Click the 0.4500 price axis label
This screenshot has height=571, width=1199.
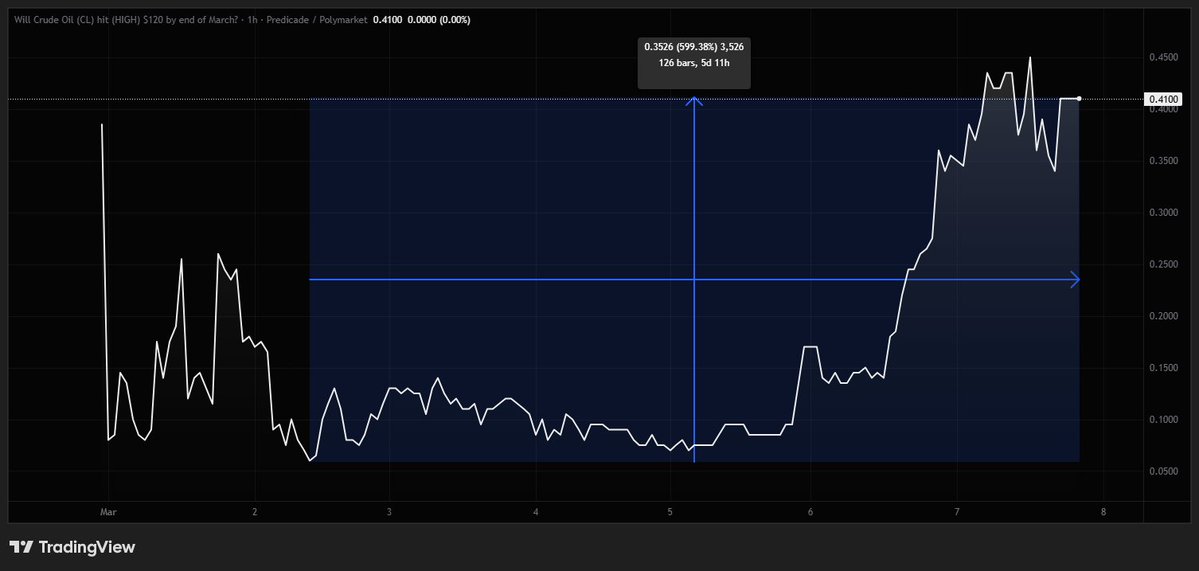(1162, 57)
